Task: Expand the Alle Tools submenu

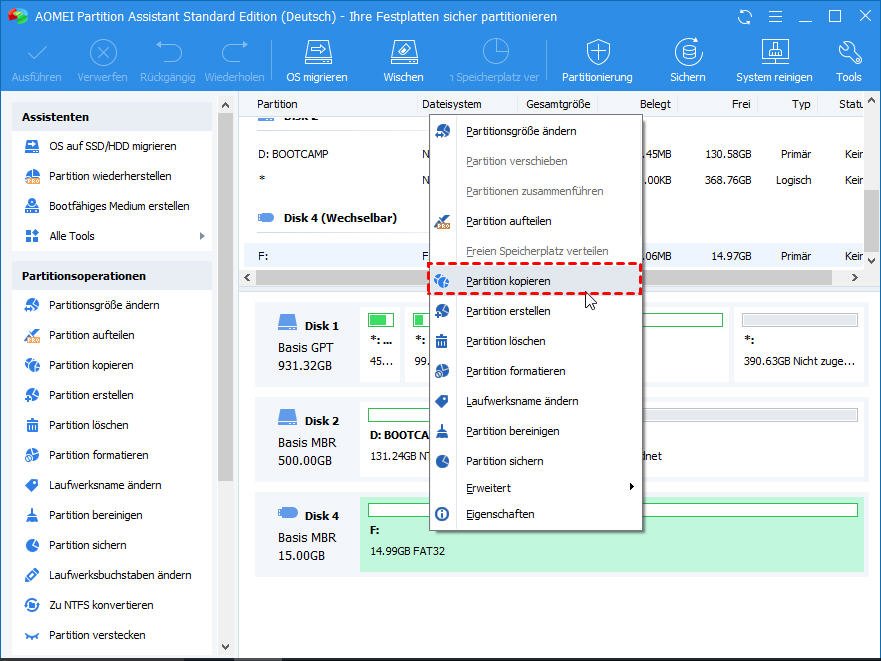Action: point(202,236)
